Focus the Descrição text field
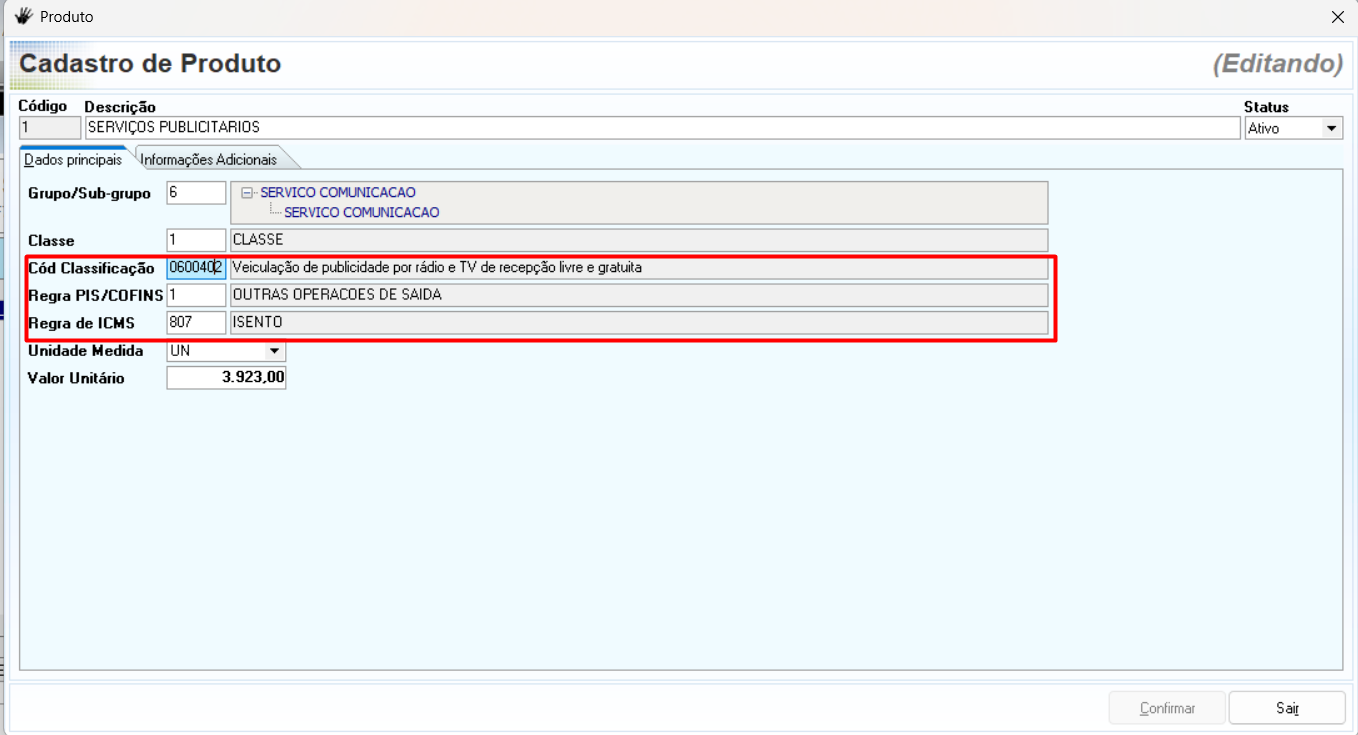 pos(660,128)
